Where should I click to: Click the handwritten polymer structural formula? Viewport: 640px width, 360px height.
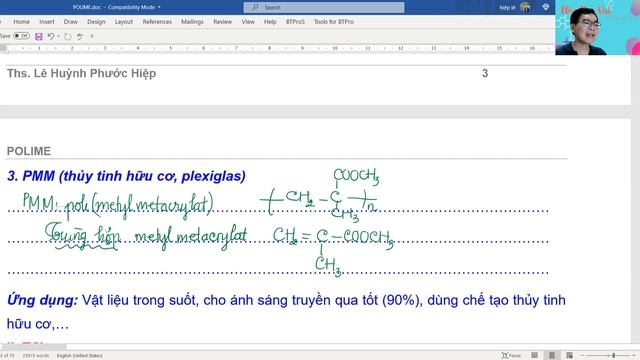tap(320, 195)
